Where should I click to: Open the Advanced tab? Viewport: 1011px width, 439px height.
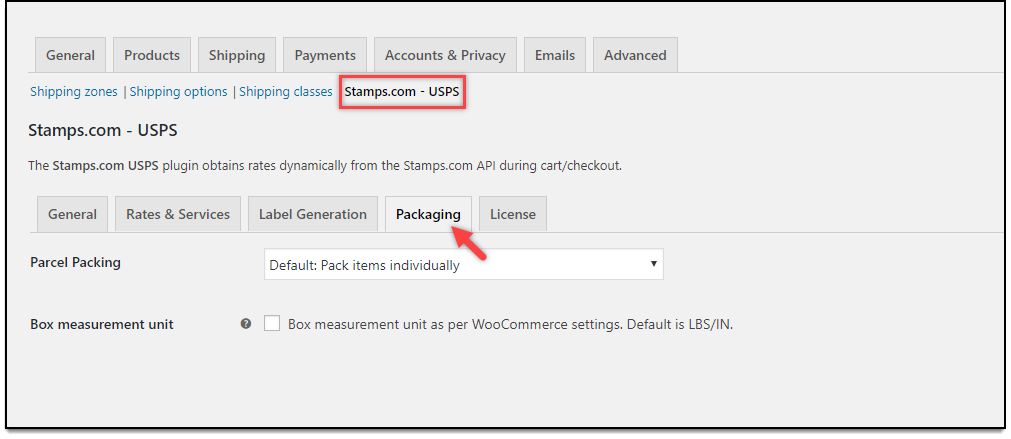click(635, 55)
